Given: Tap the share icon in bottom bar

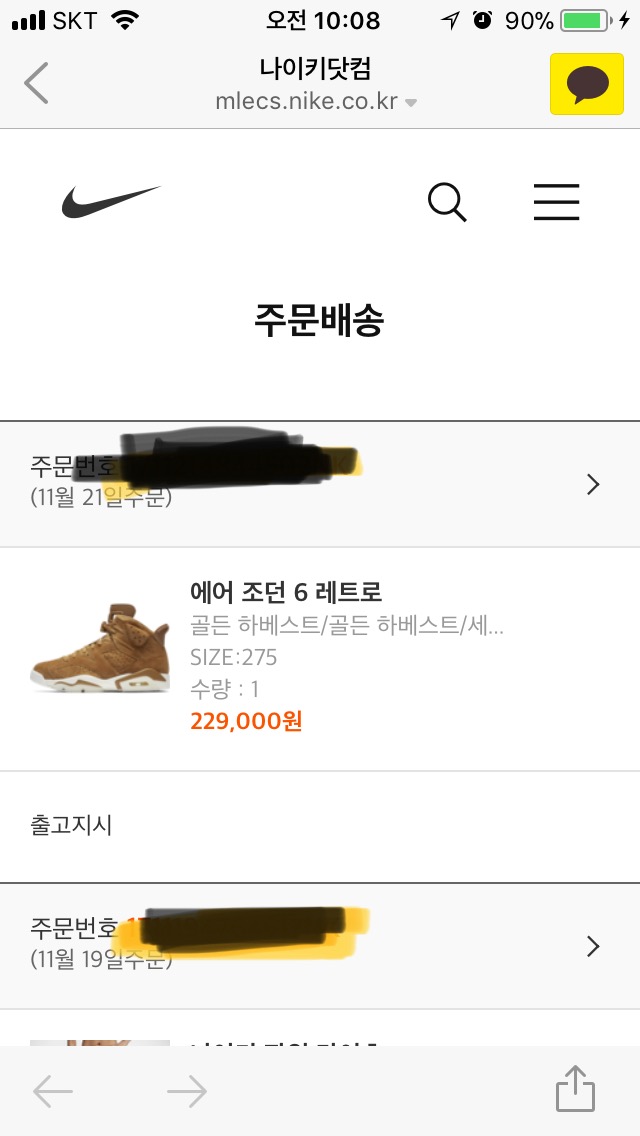Looking at the screenshot, I should tap(575, 1090).
